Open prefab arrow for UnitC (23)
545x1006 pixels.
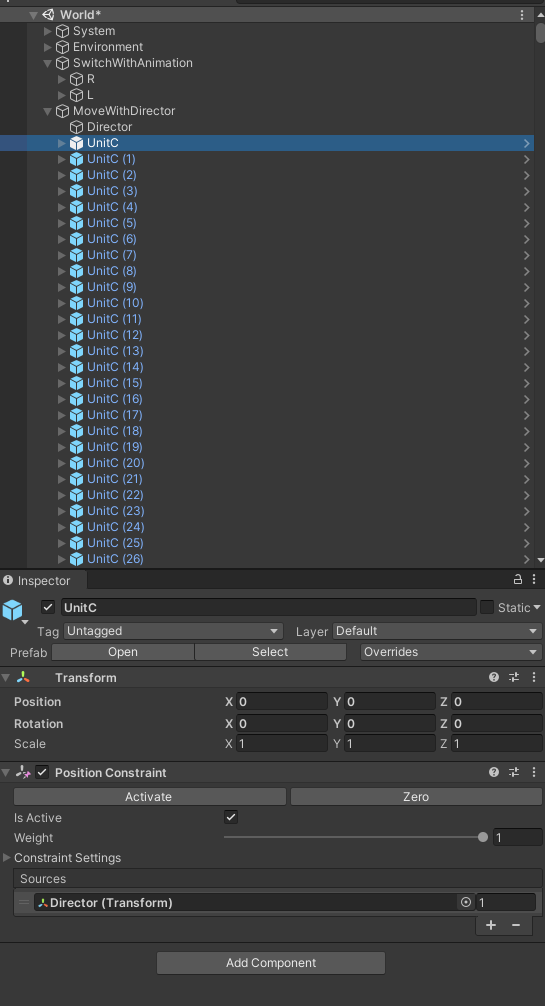[526, 511]
